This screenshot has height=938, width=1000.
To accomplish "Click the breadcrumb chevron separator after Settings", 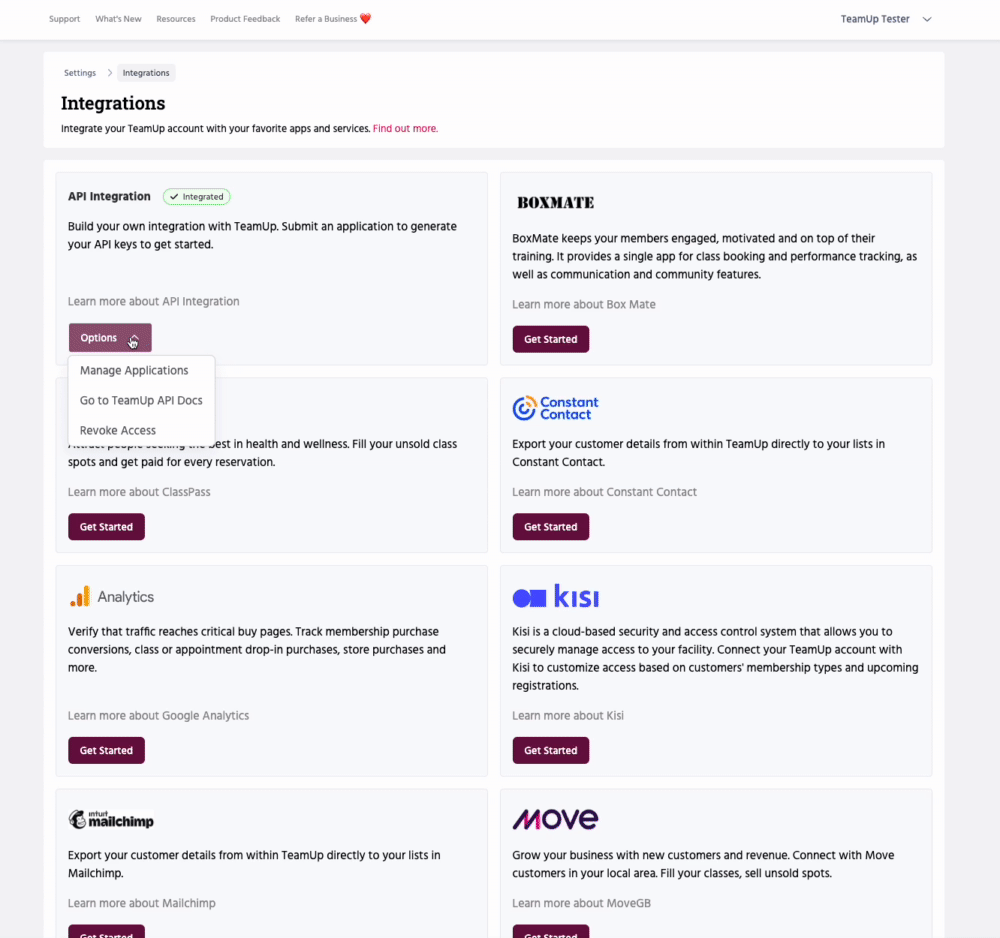I will [x=109, y=73].
